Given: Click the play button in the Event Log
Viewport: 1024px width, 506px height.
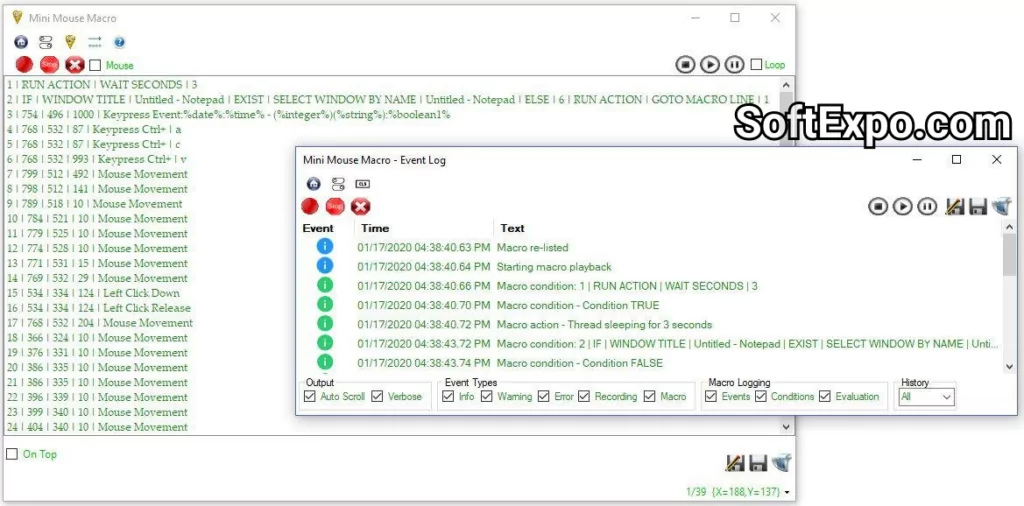Looking at the screenshot, I should click(903, 206).
